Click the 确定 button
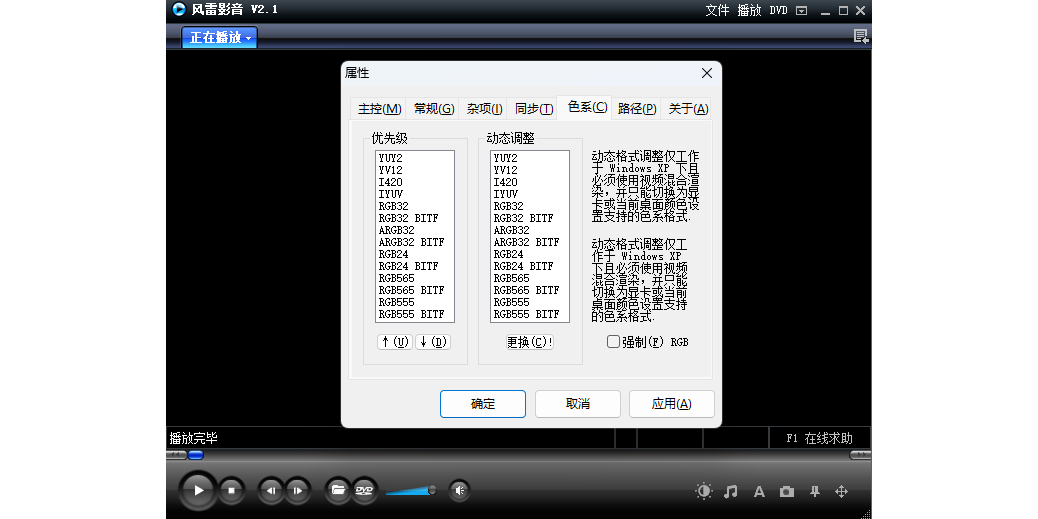1038x519 pixels. 483,404
